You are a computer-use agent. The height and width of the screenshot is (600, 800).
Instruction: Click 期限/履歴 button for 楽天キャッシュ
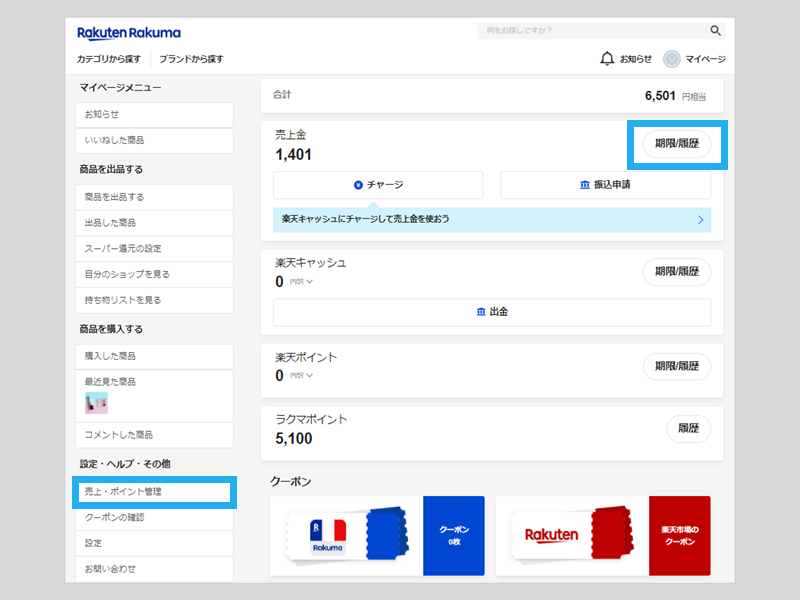677,272
